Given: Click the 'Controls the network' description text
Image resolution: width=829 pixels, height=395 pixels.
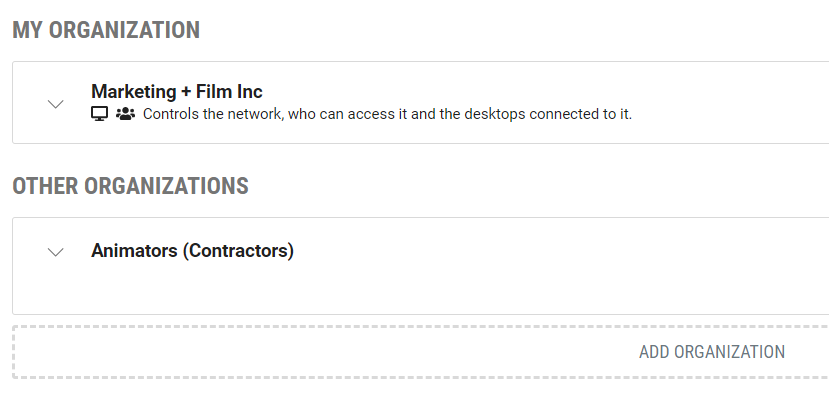Looking at the screenshot, I should (x=388, y=114).
